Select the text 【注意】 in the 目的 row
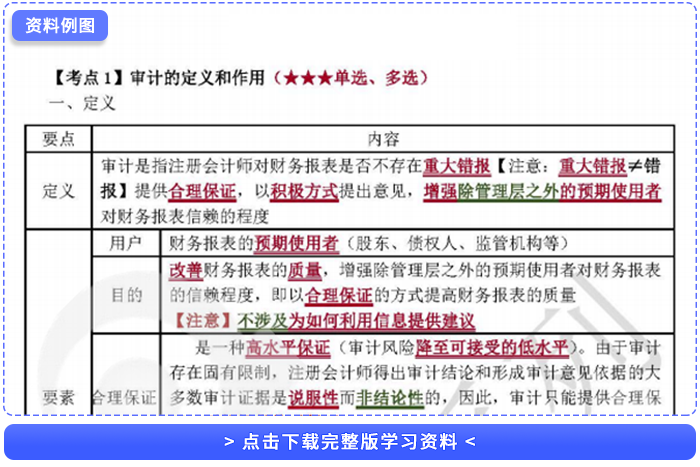700x467 pixels. [202, 321]
